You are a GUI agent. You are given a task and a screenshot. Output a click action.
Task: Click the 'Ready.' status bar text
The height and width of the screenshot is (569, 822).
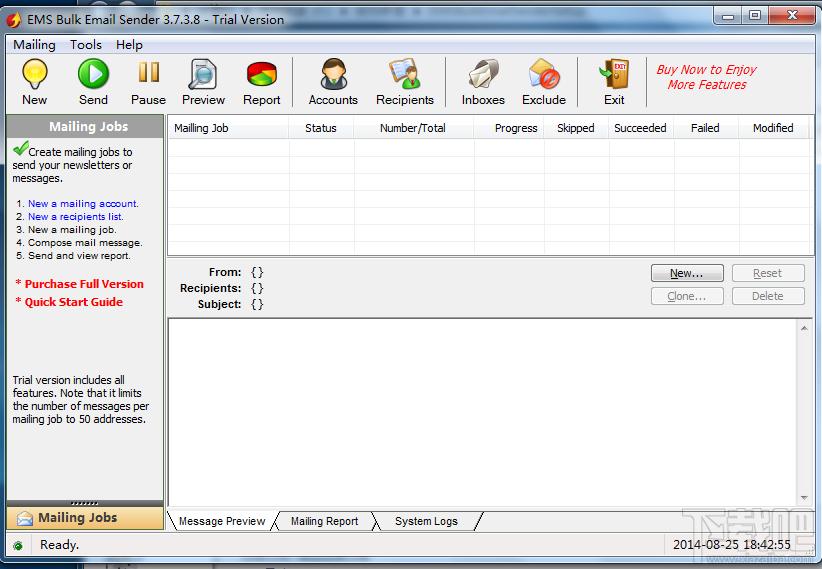[59, 545]
